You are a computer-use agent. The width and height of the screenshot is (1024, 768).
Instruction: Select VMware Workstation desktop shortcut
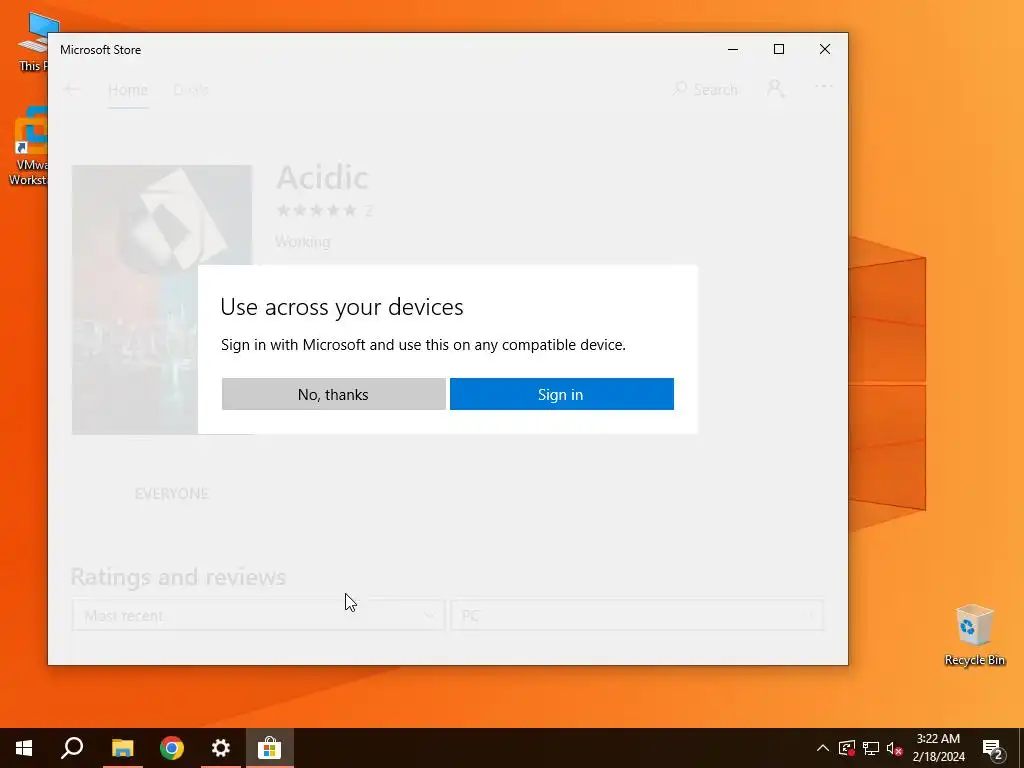(27, 147)
